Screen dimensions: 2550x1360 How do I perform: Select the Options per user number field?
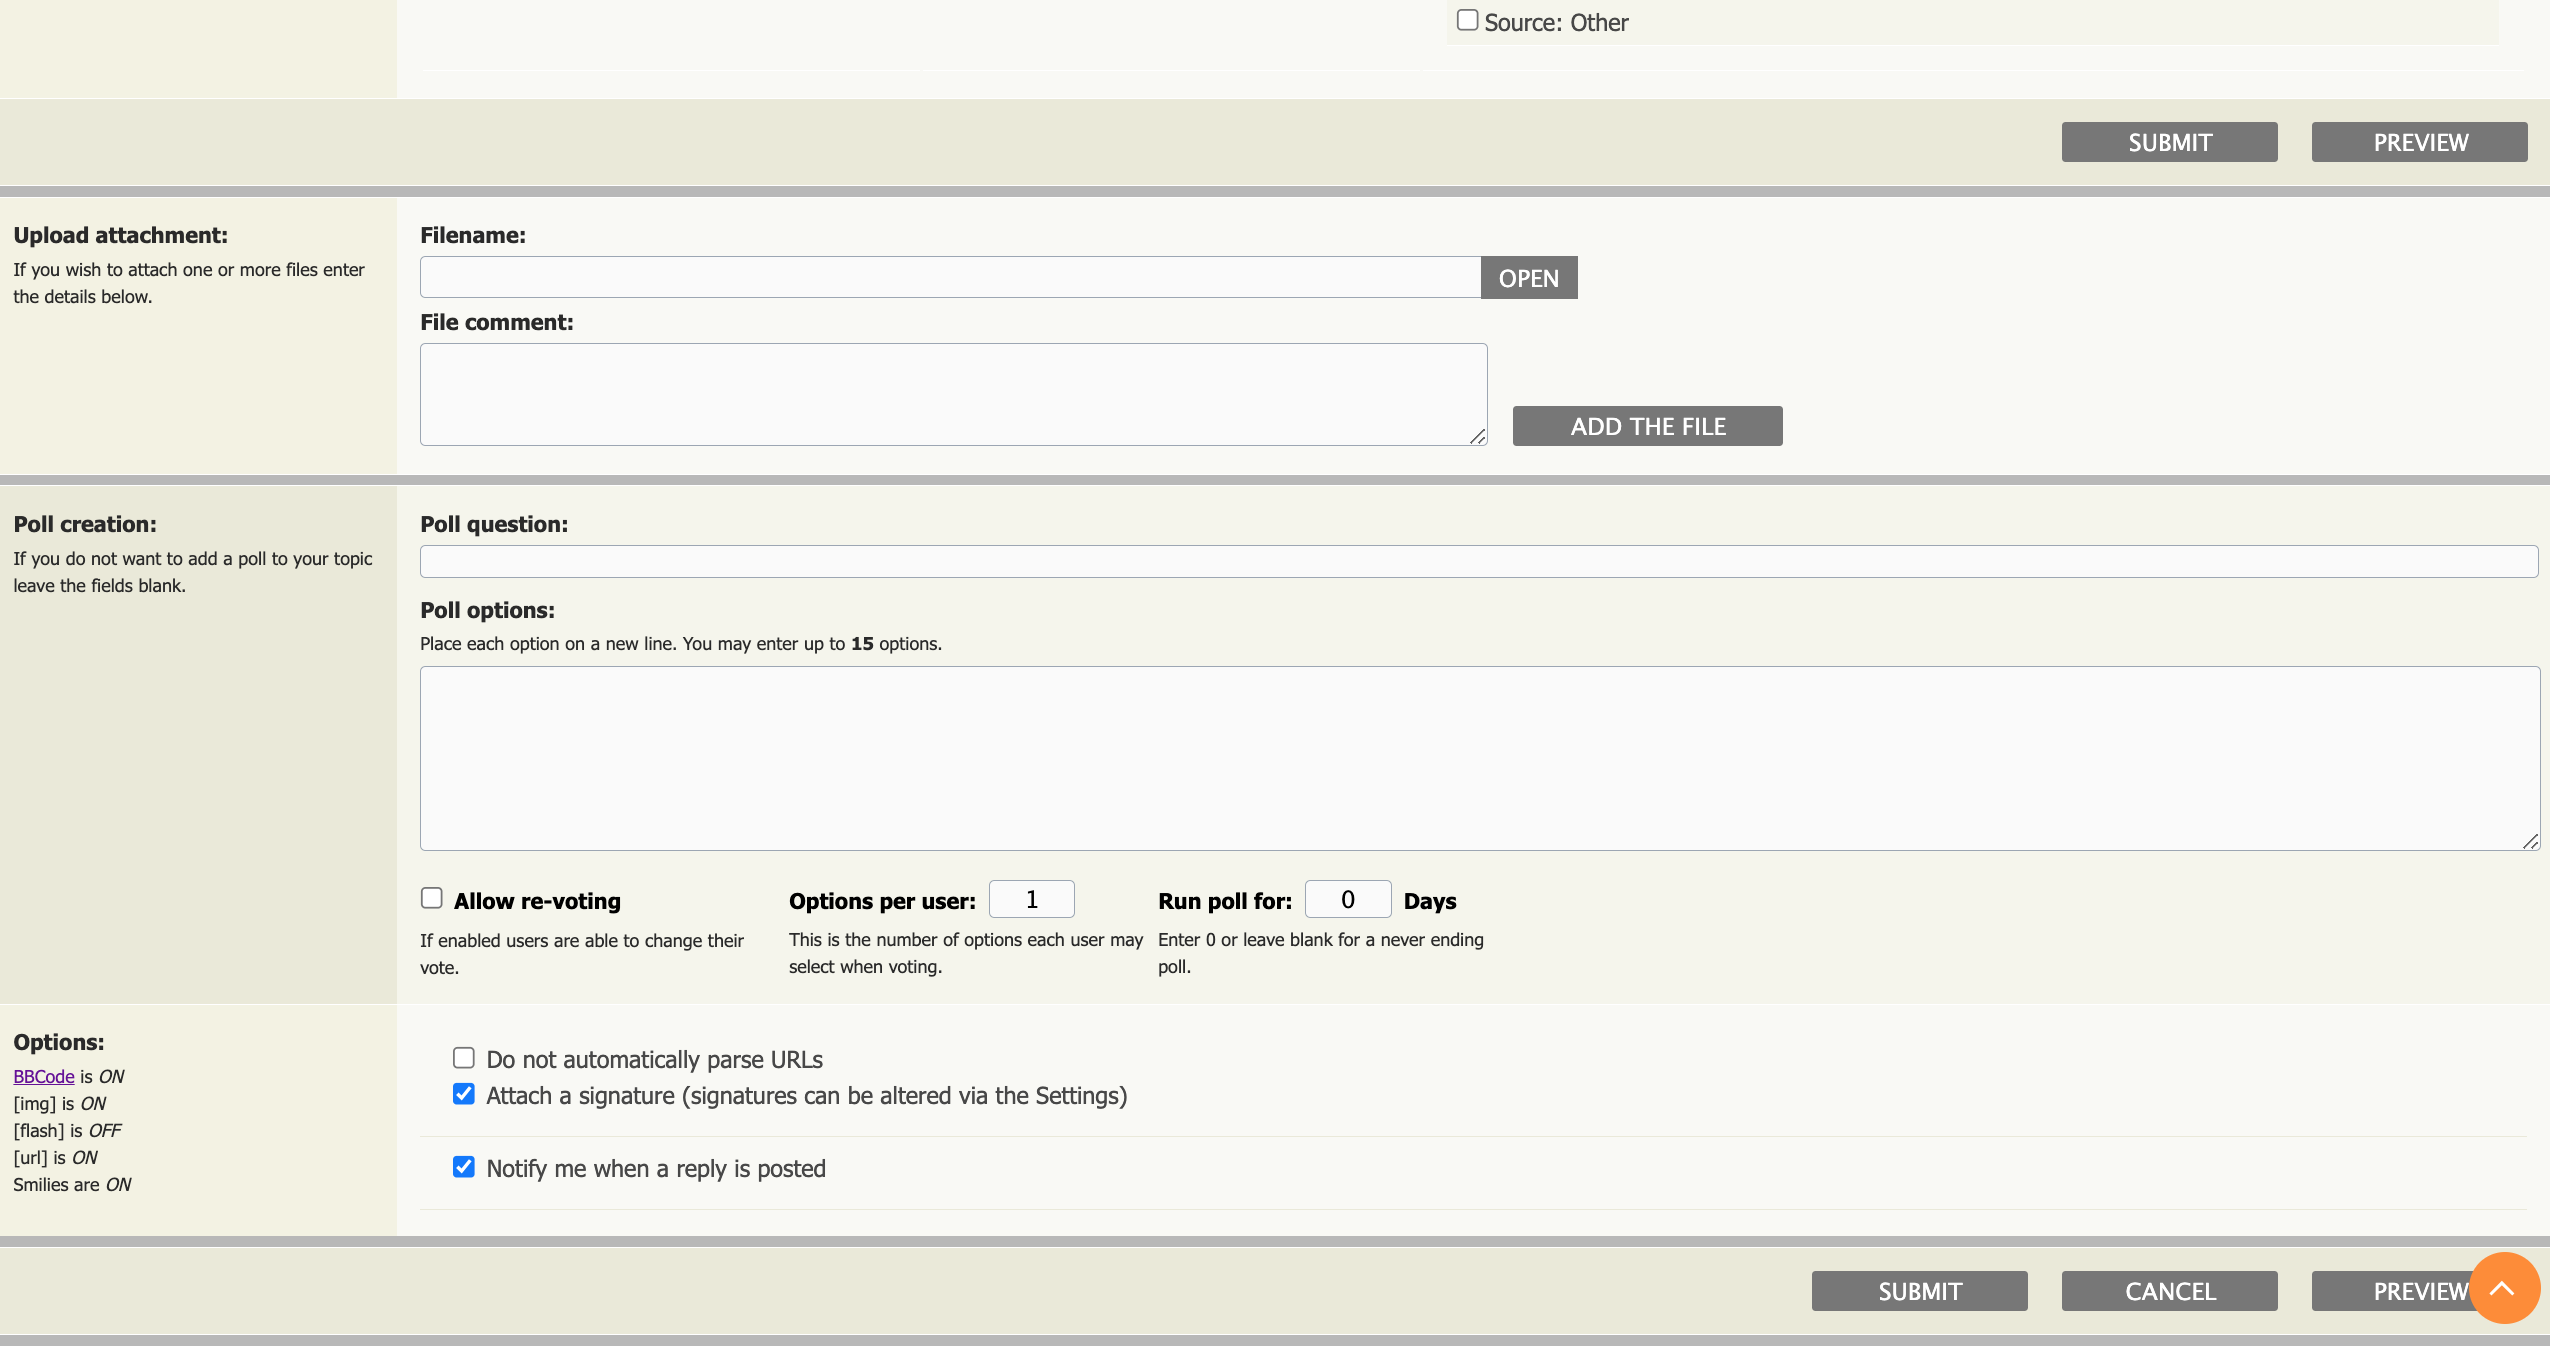(x=1030, y=899)
